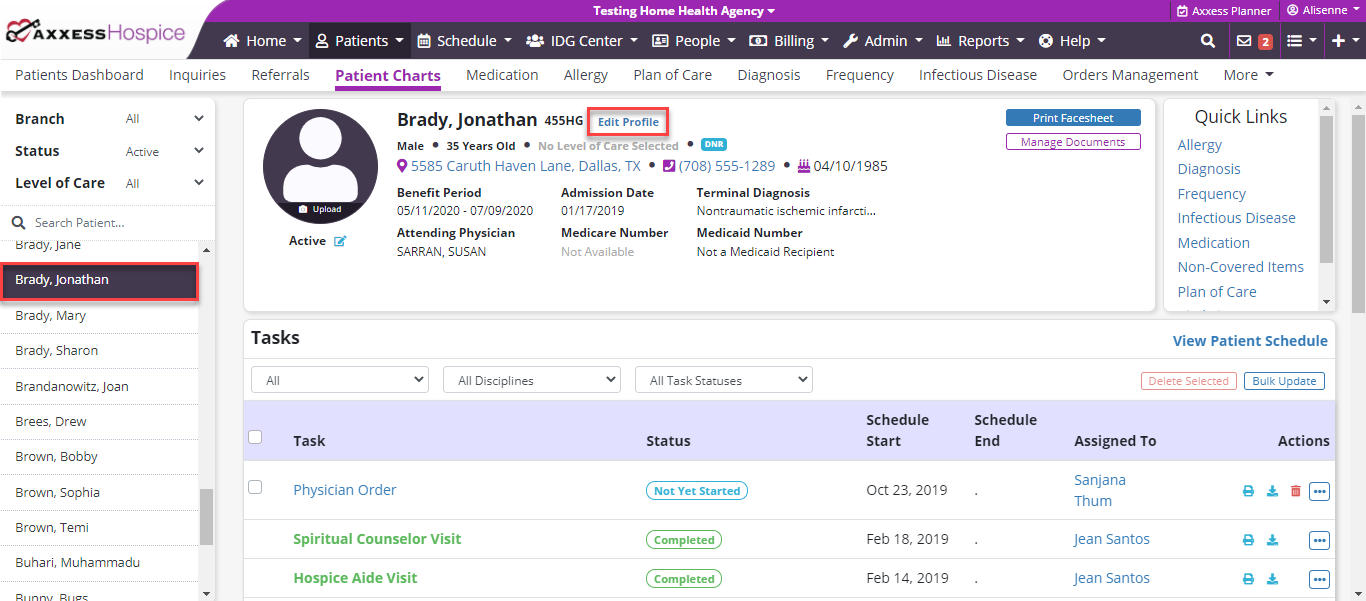Delete the Physician Order using trash icon
The image size is (1366, 601).
[x=1296, y=491]
